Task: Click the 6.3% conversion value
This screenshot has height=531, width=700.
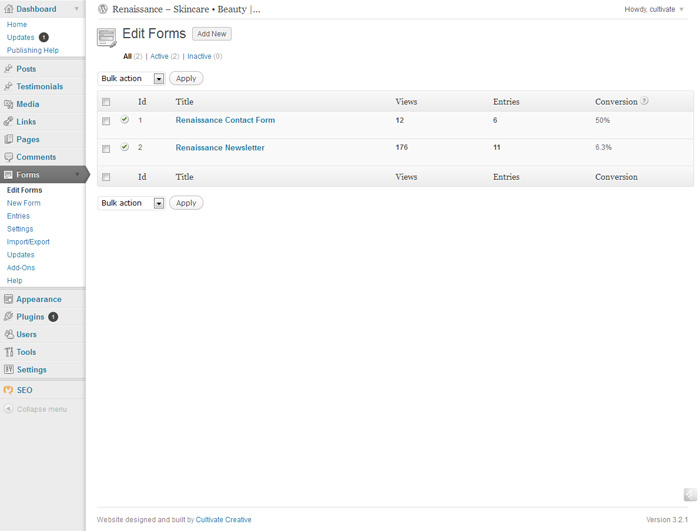Action: 603,147
